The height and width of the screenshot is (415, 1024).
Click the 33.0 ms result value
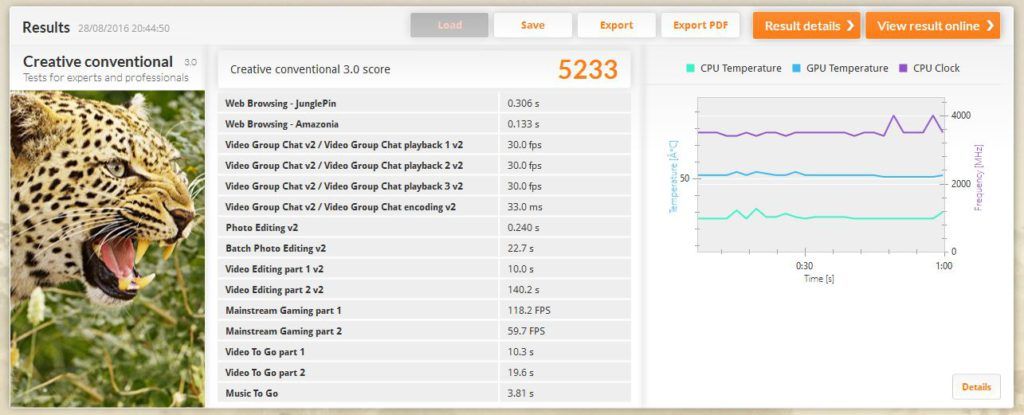524,207
